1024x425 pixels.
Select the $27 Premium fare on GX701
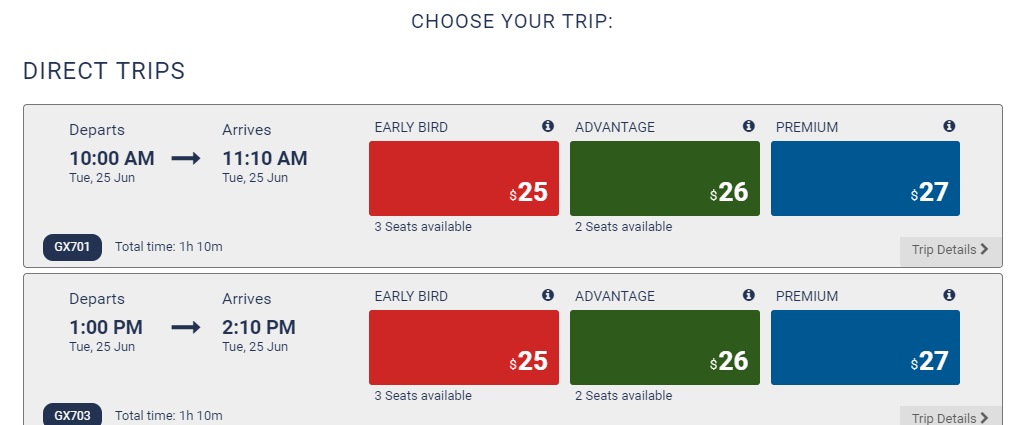click(865, 178)
